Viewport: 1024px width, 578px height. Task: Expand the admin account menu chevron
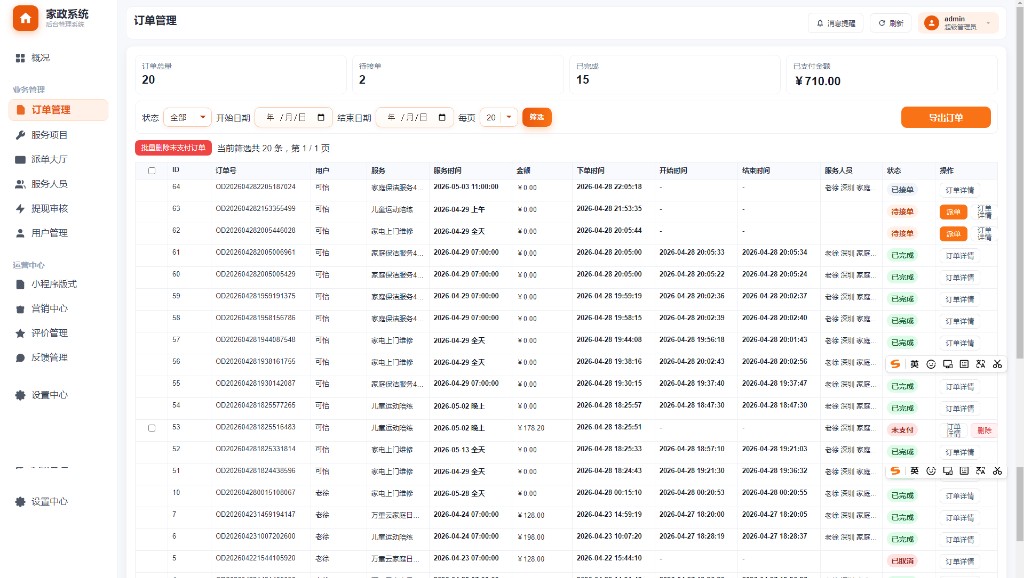988,23
